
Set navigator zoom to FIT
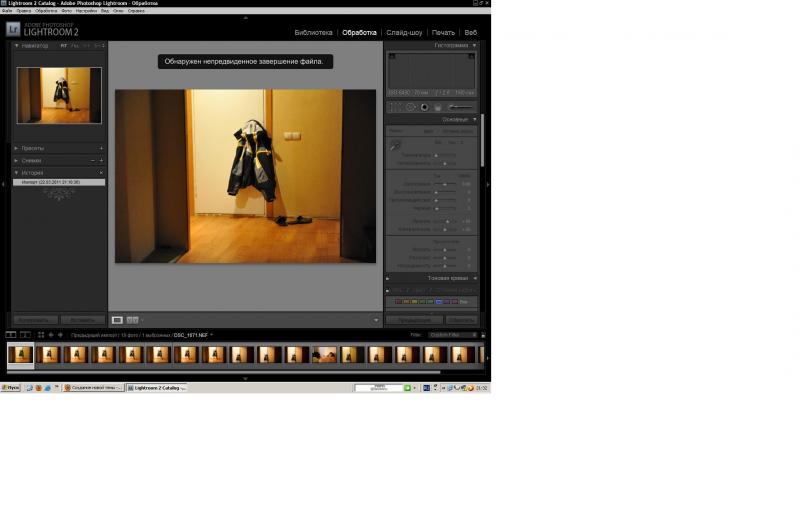(x=64, y=46)
